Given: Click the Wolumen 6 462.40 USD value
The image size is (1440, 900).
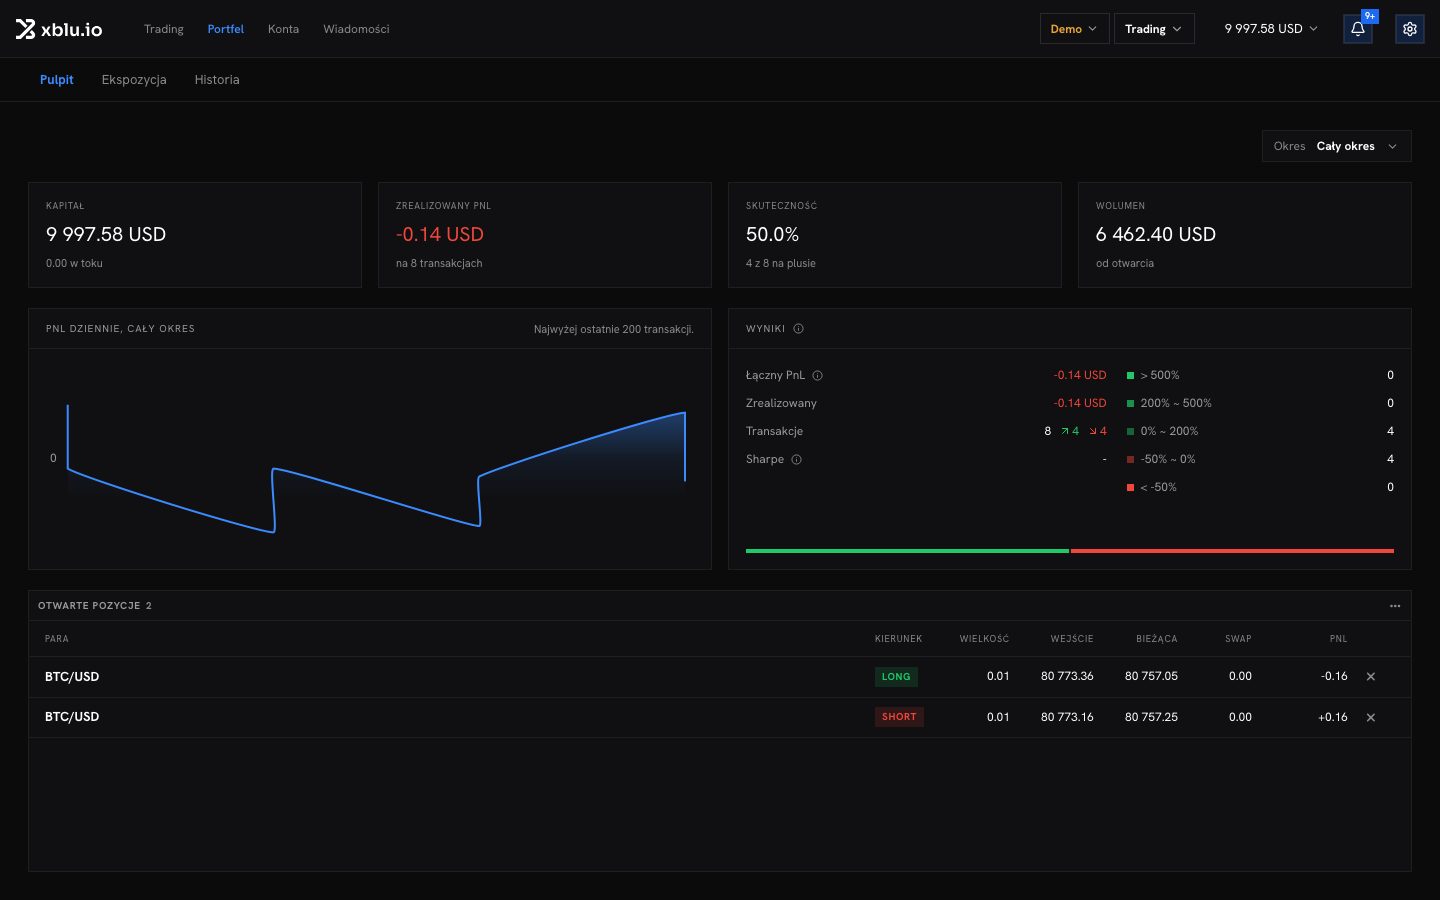Looking at the screenshot, I should pos(1156,235).
